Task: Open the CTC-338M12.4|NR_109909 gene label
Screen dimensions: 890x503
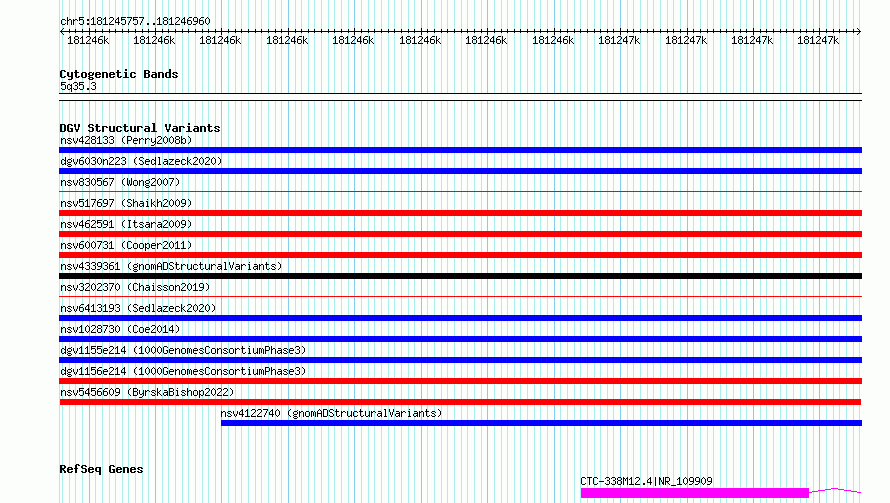Action: (x=646, y=481)
